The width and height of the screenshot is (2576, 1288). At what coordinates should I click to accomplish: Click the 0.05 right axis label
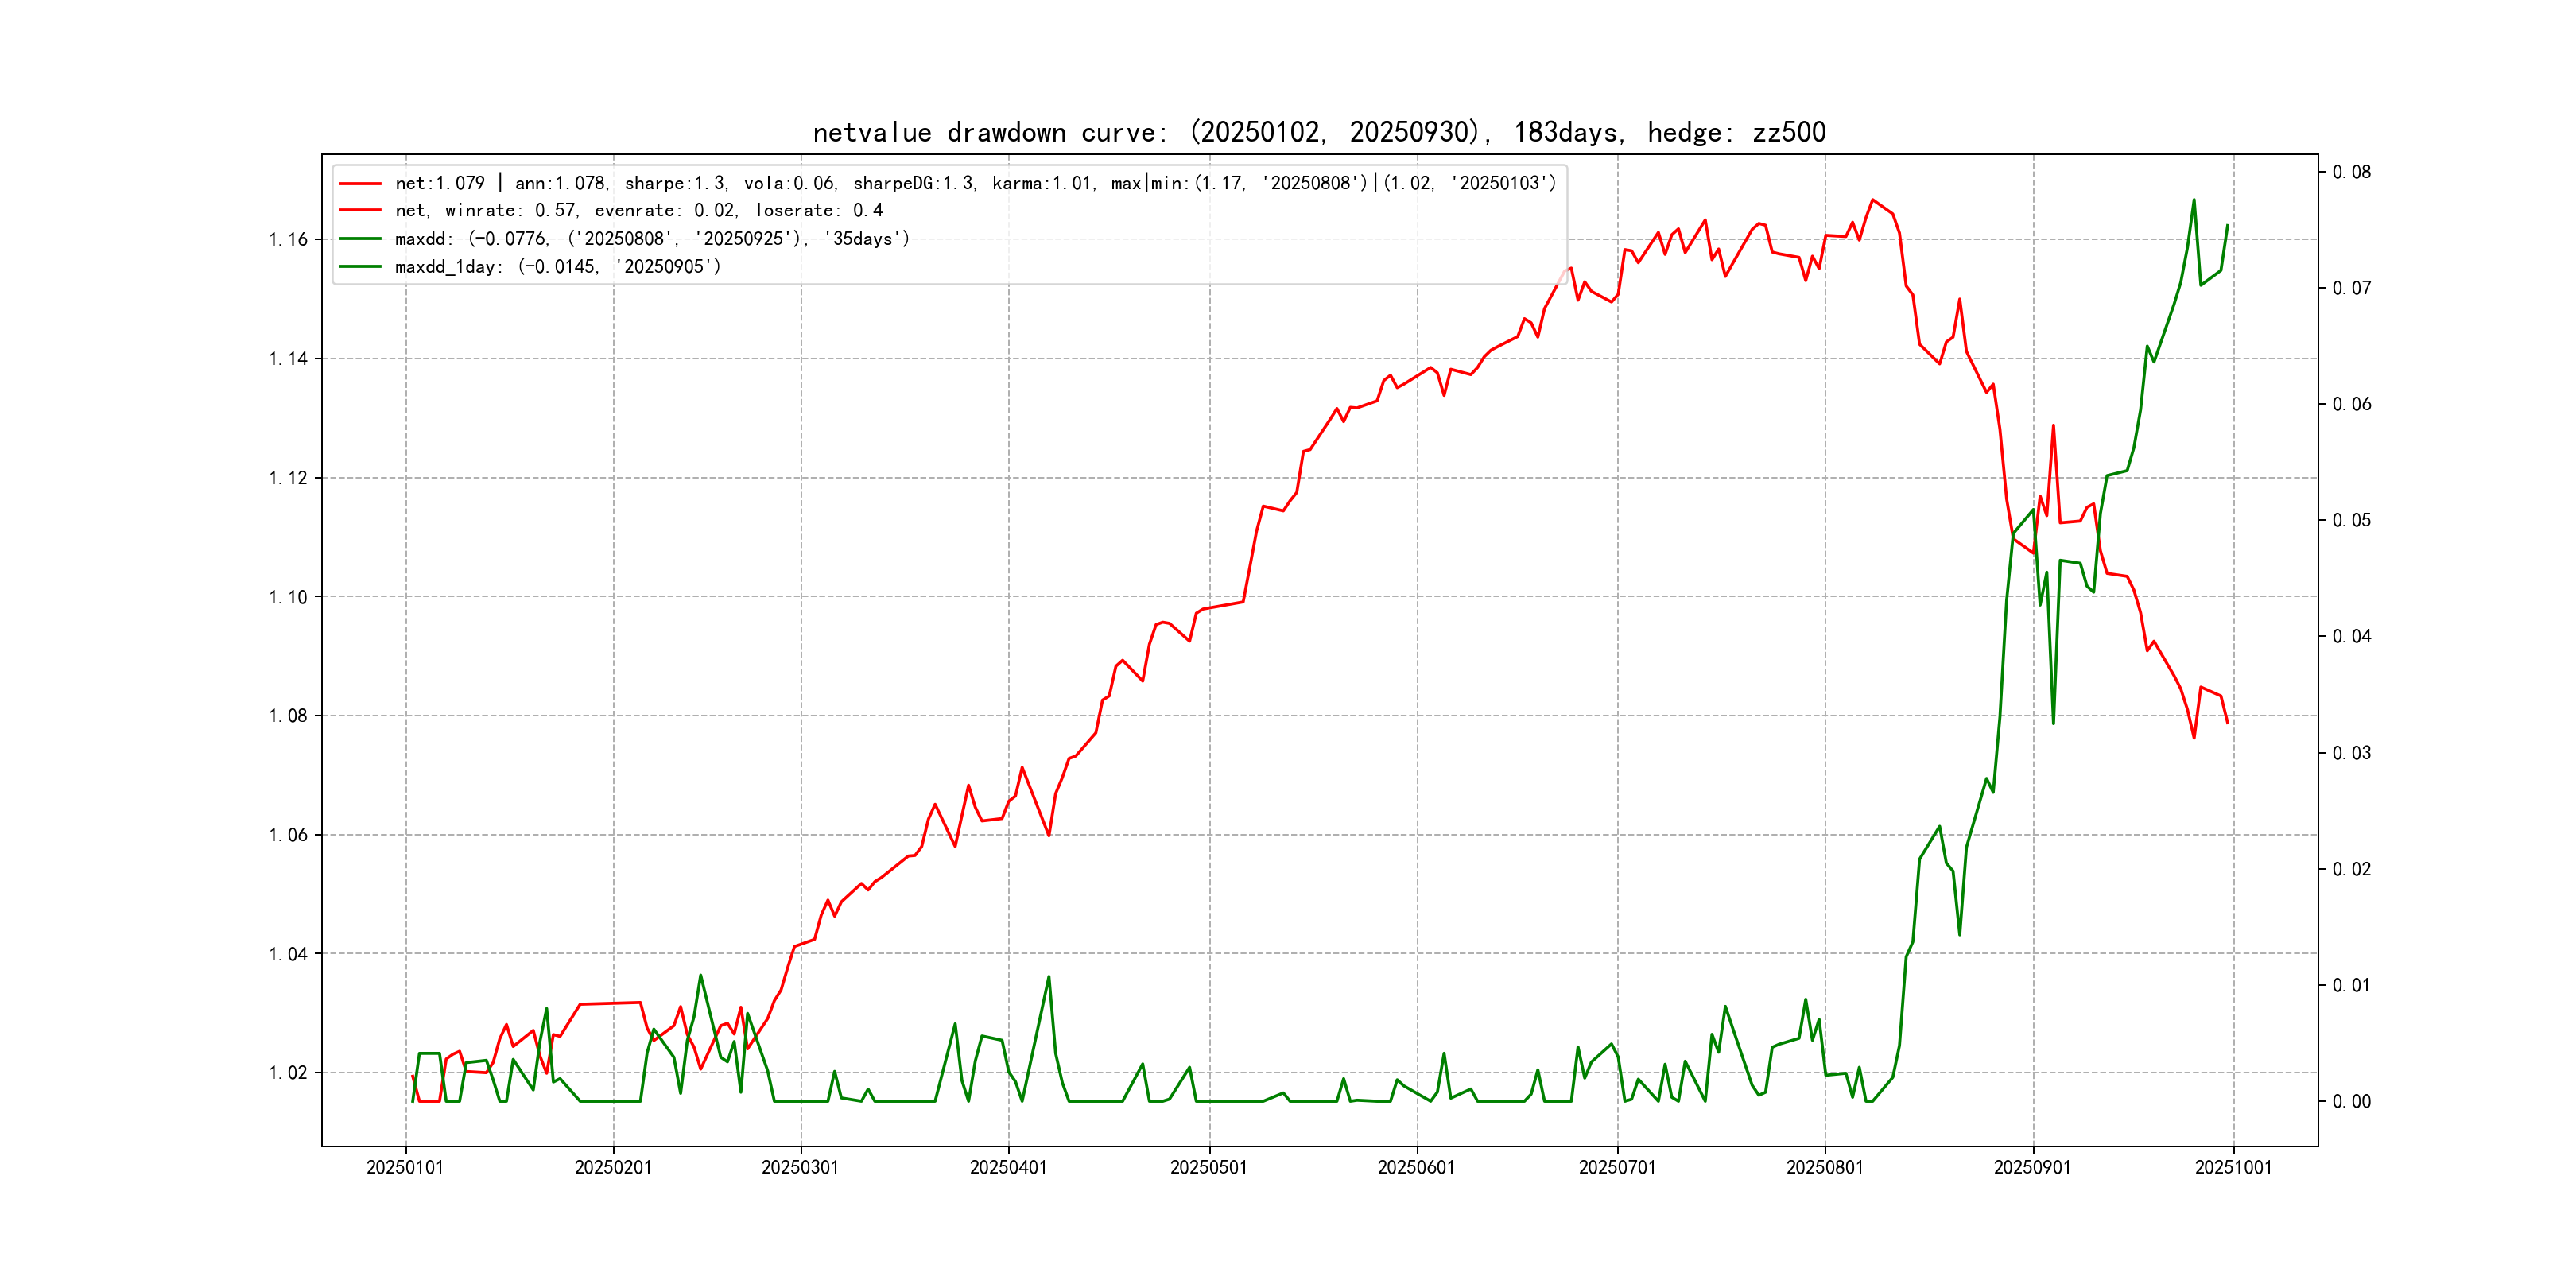pyautogui.click(x=2351, y=520)
